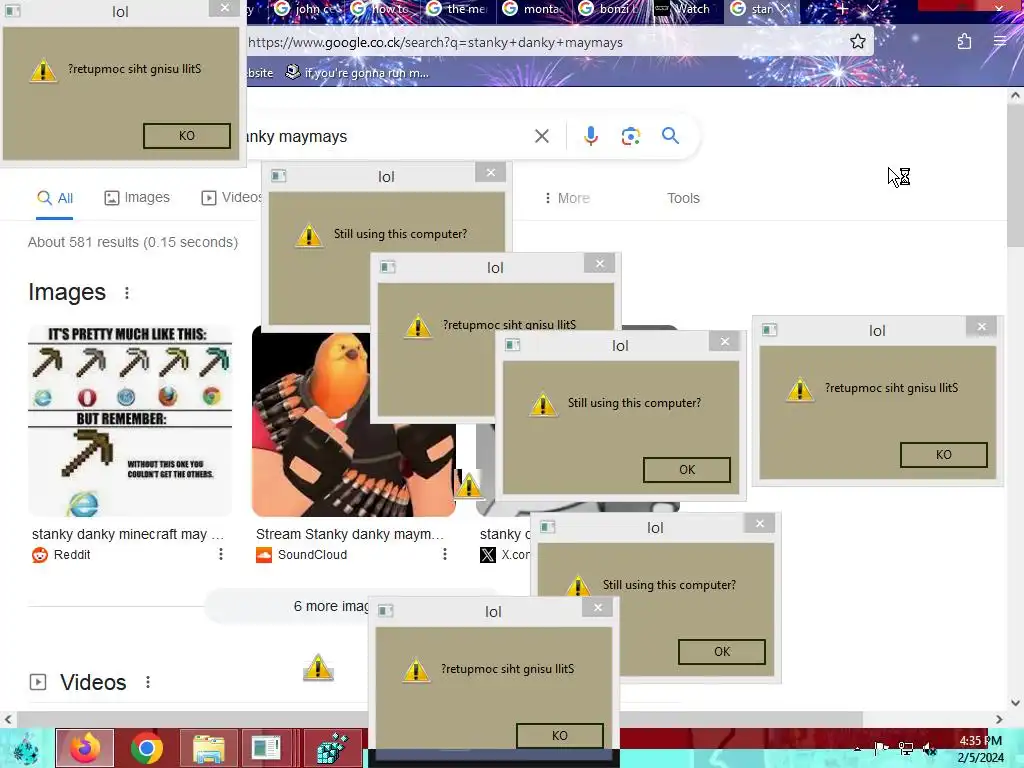The image size is (1024, 768).
Task: Open Firefox from the taskbar
Action: (x=85, y=748)
